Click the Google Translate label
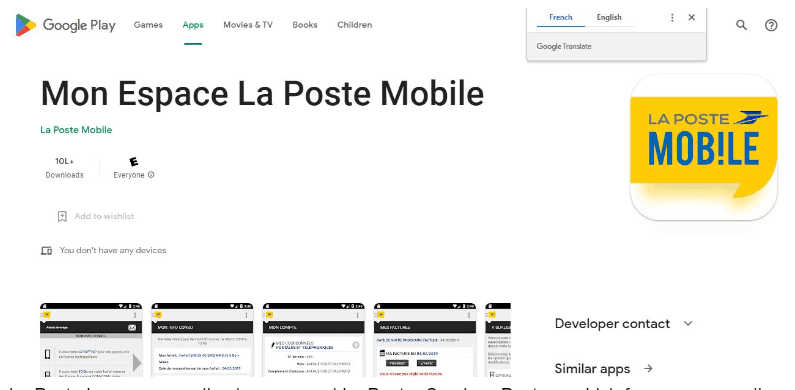Screen dimensions: 795x390 tap(564, 46)
